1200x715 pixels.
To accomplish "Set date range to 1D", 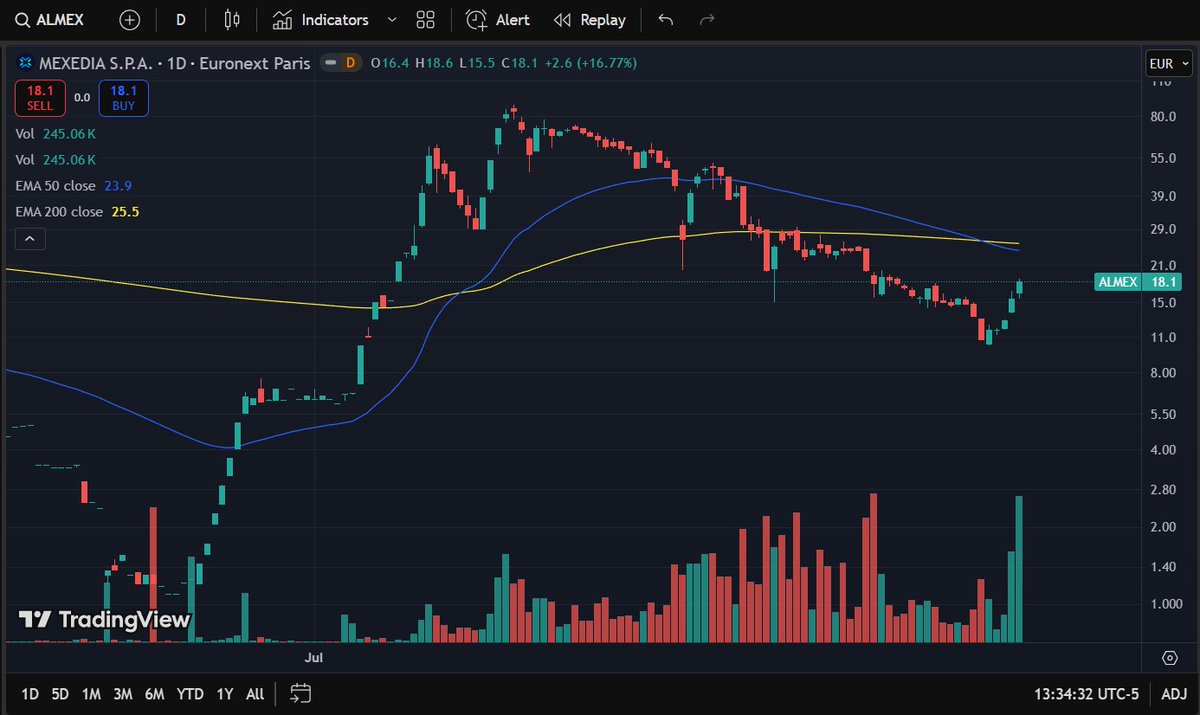I will pos(30,693).
